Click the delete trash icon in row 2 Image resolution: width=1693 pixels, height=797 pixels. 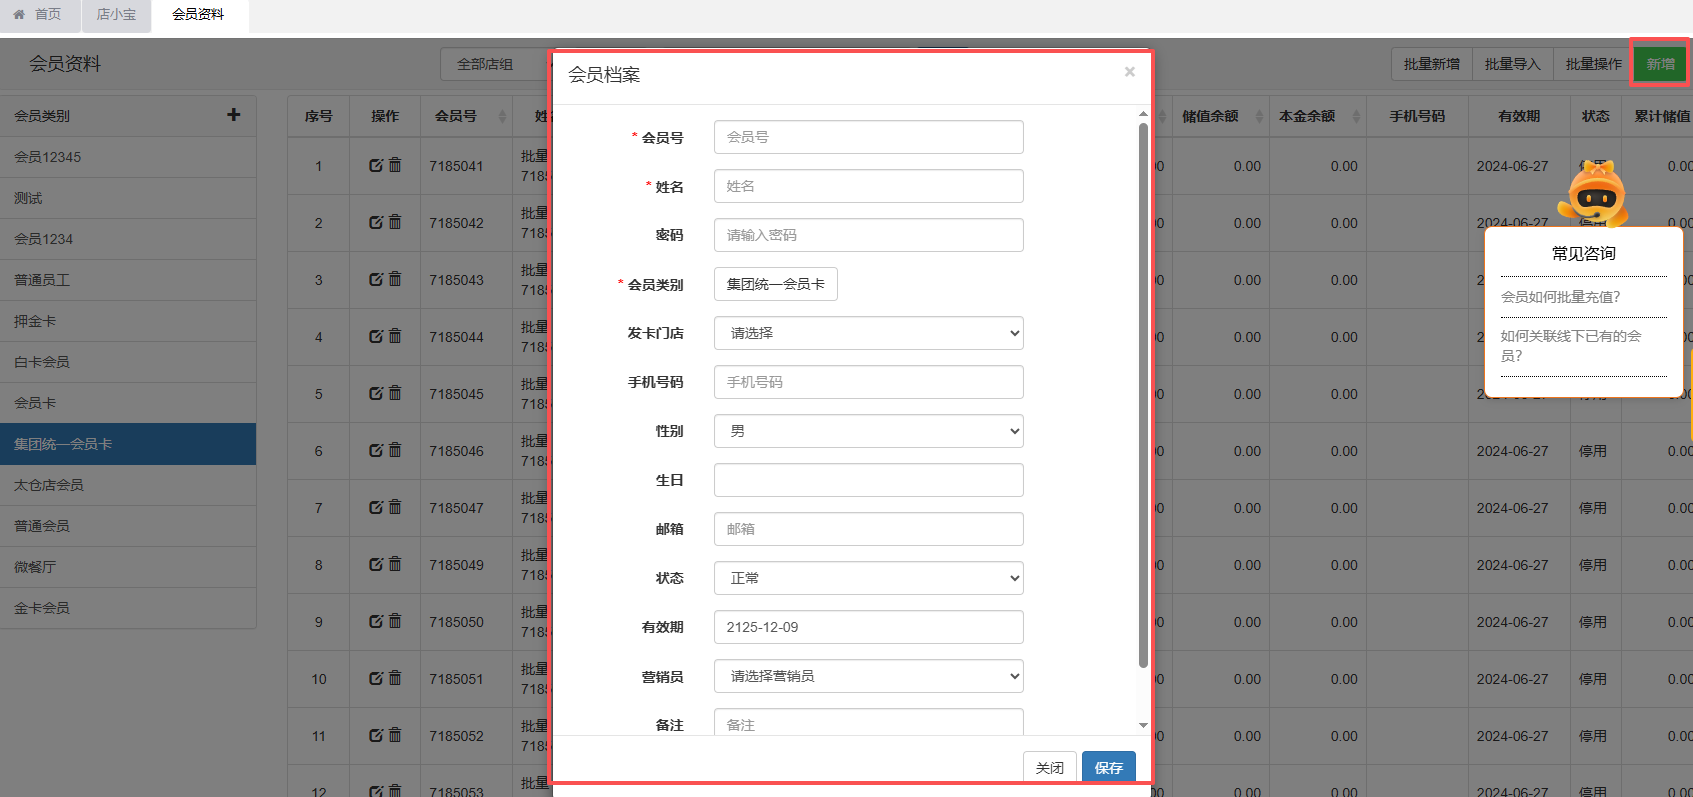[x=395, y=222]
